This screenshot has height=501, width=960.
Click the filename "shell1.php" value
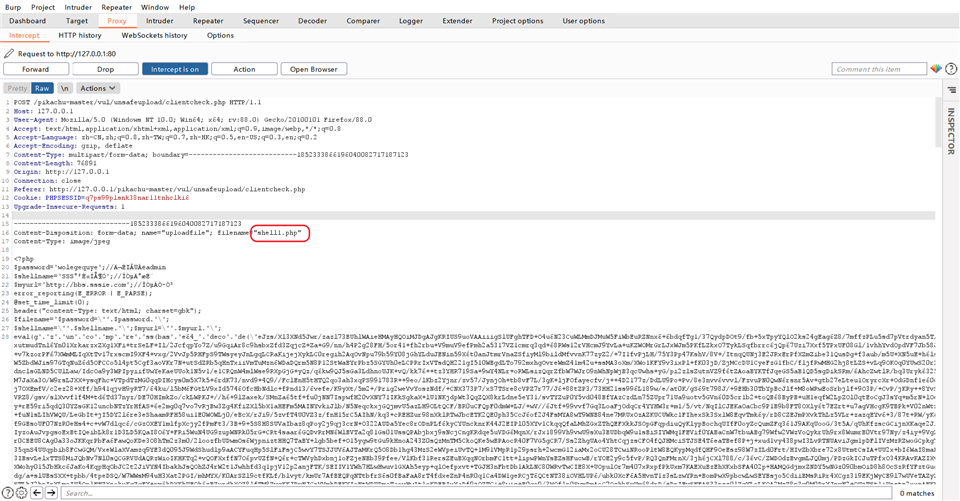[x=278, y=233]
